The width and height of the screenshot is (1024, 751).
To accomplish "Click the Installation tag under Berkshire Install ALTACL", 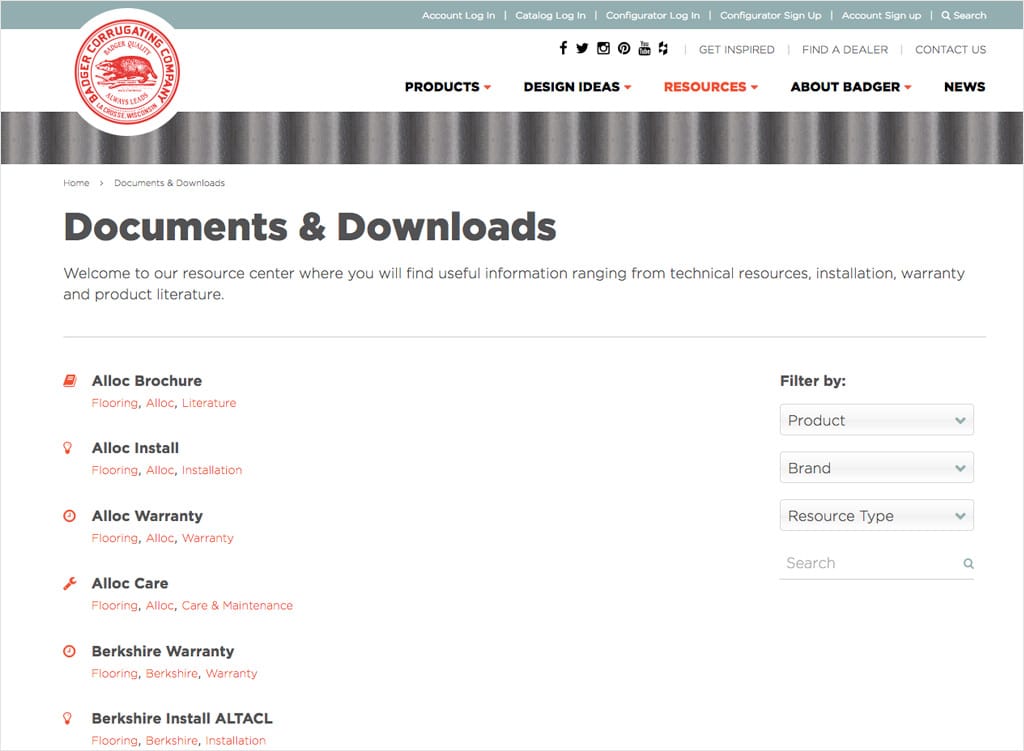I will click(235, 741).
